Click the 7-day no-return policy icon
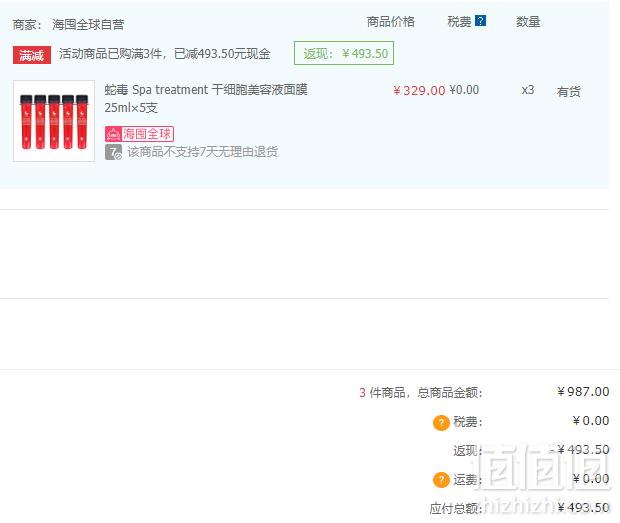 coord(113,152)
